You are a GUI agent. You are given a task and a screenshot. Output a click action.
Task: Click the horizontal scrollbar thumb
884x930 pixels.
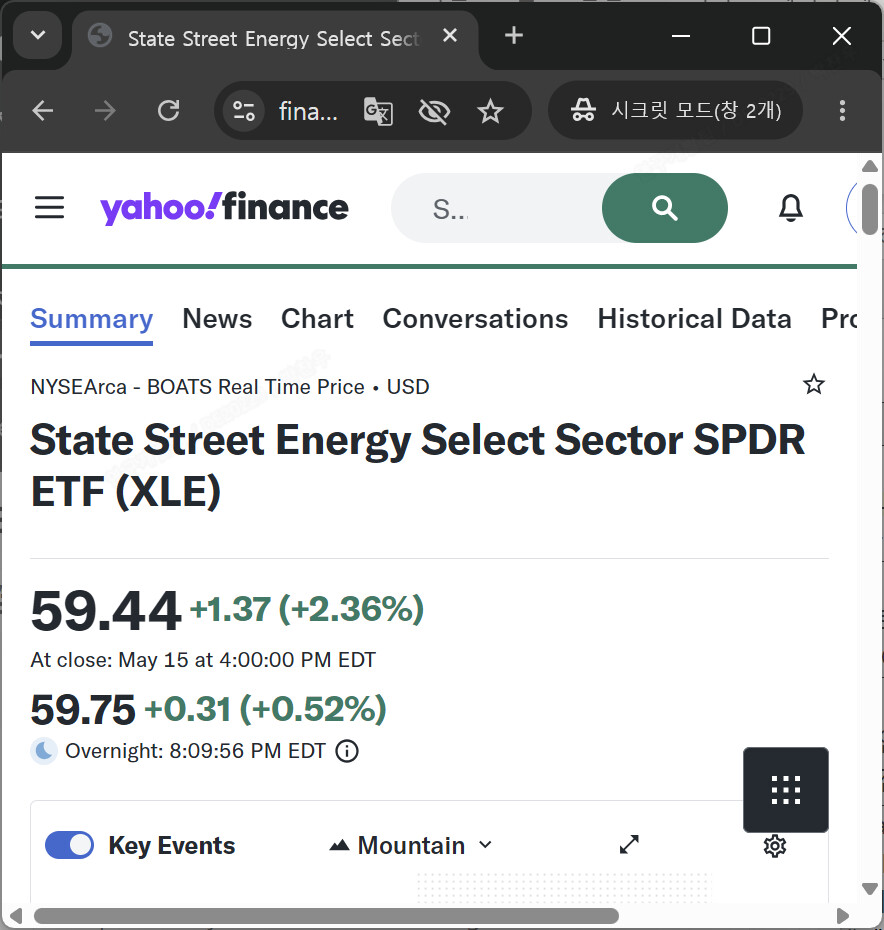(326, 916)
